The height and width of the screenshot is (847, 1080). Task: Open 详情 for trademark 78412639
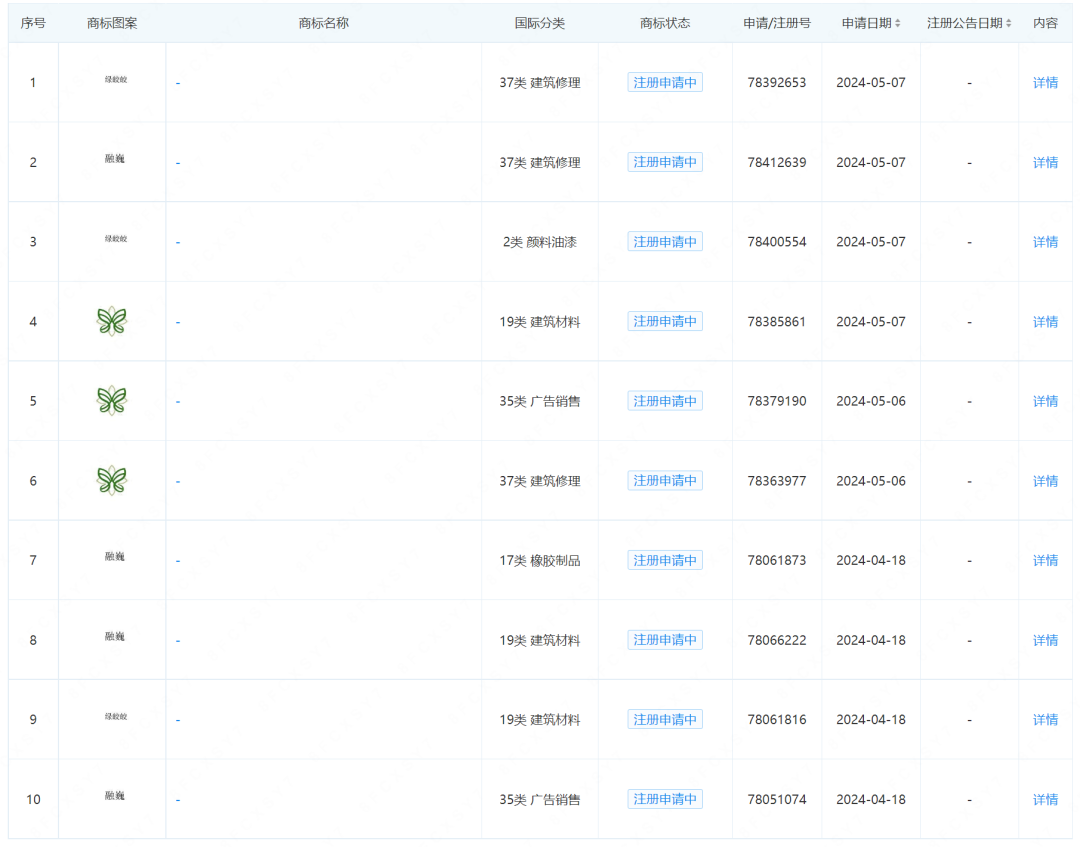(1045, 163)
